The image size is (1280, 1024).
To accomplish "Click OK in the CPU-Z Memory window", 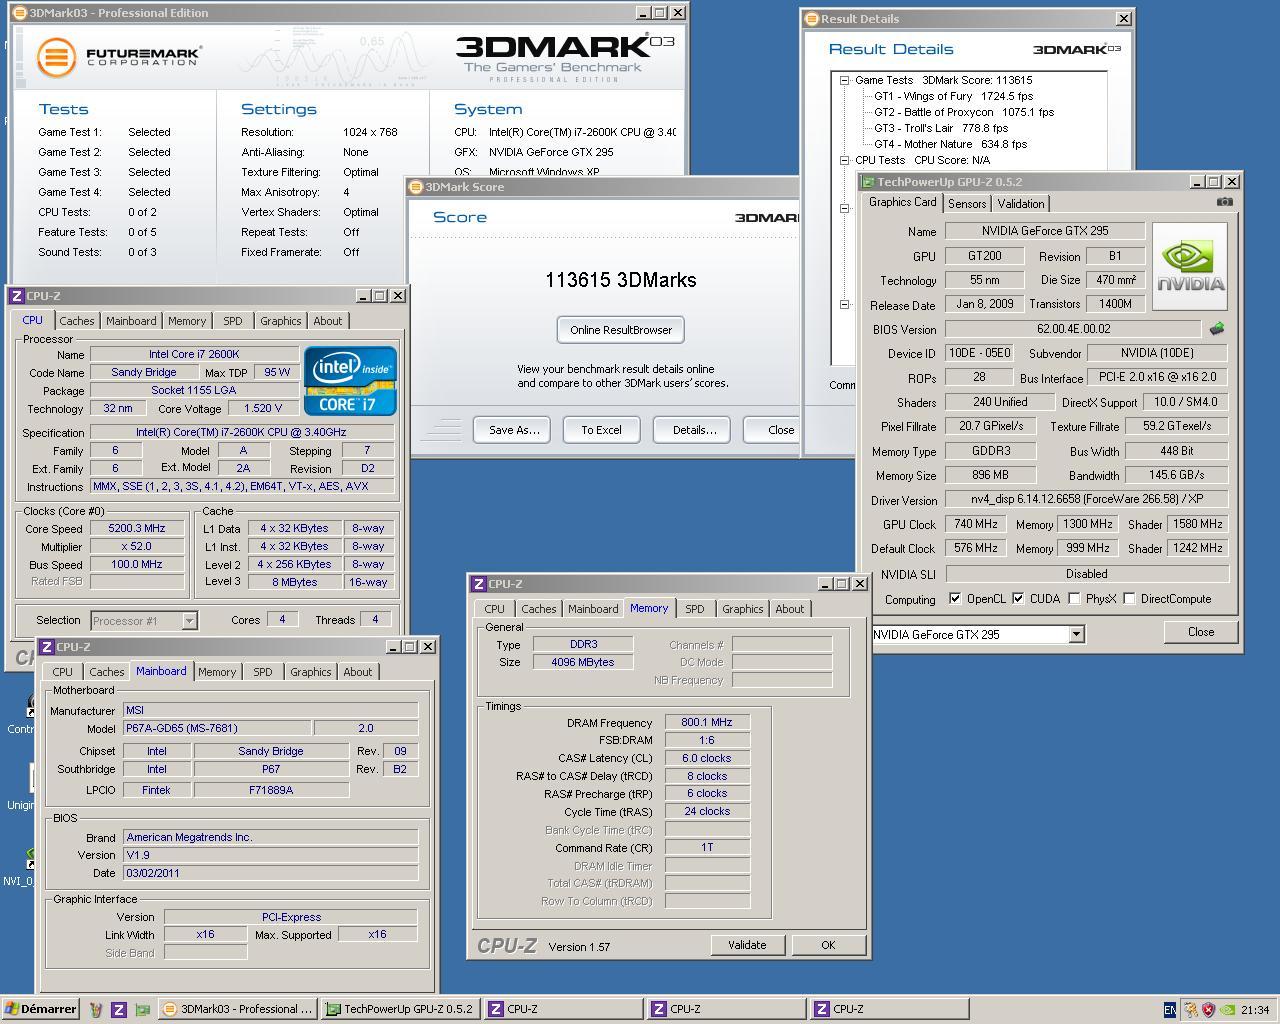I will [x=828, y=945].
